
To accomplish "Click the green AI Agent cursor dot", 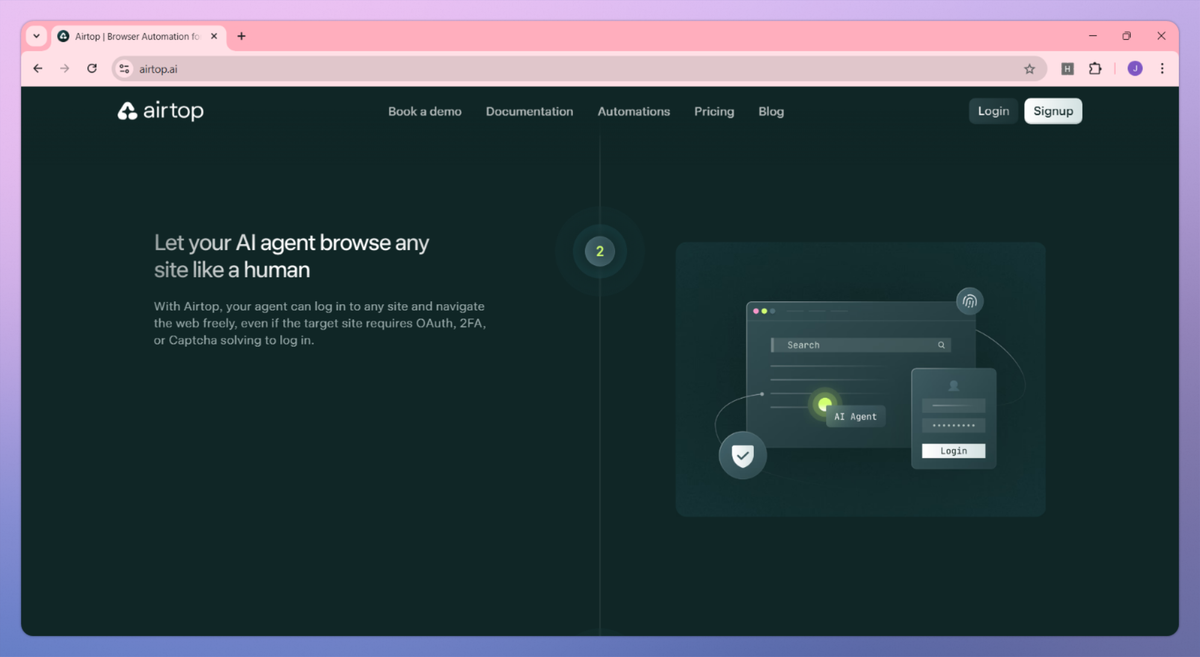I will 825,404.
